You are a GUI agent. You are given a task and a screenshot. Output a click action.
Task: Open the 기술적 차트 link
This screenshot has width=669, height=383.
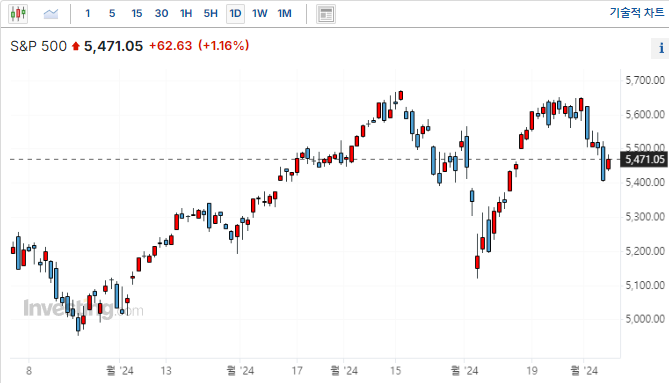[x=637, y=13]
